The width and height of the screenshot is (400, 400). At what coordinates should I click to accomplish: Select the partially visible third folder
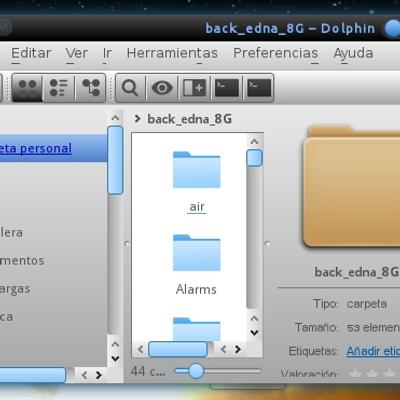tap(197, 329)
